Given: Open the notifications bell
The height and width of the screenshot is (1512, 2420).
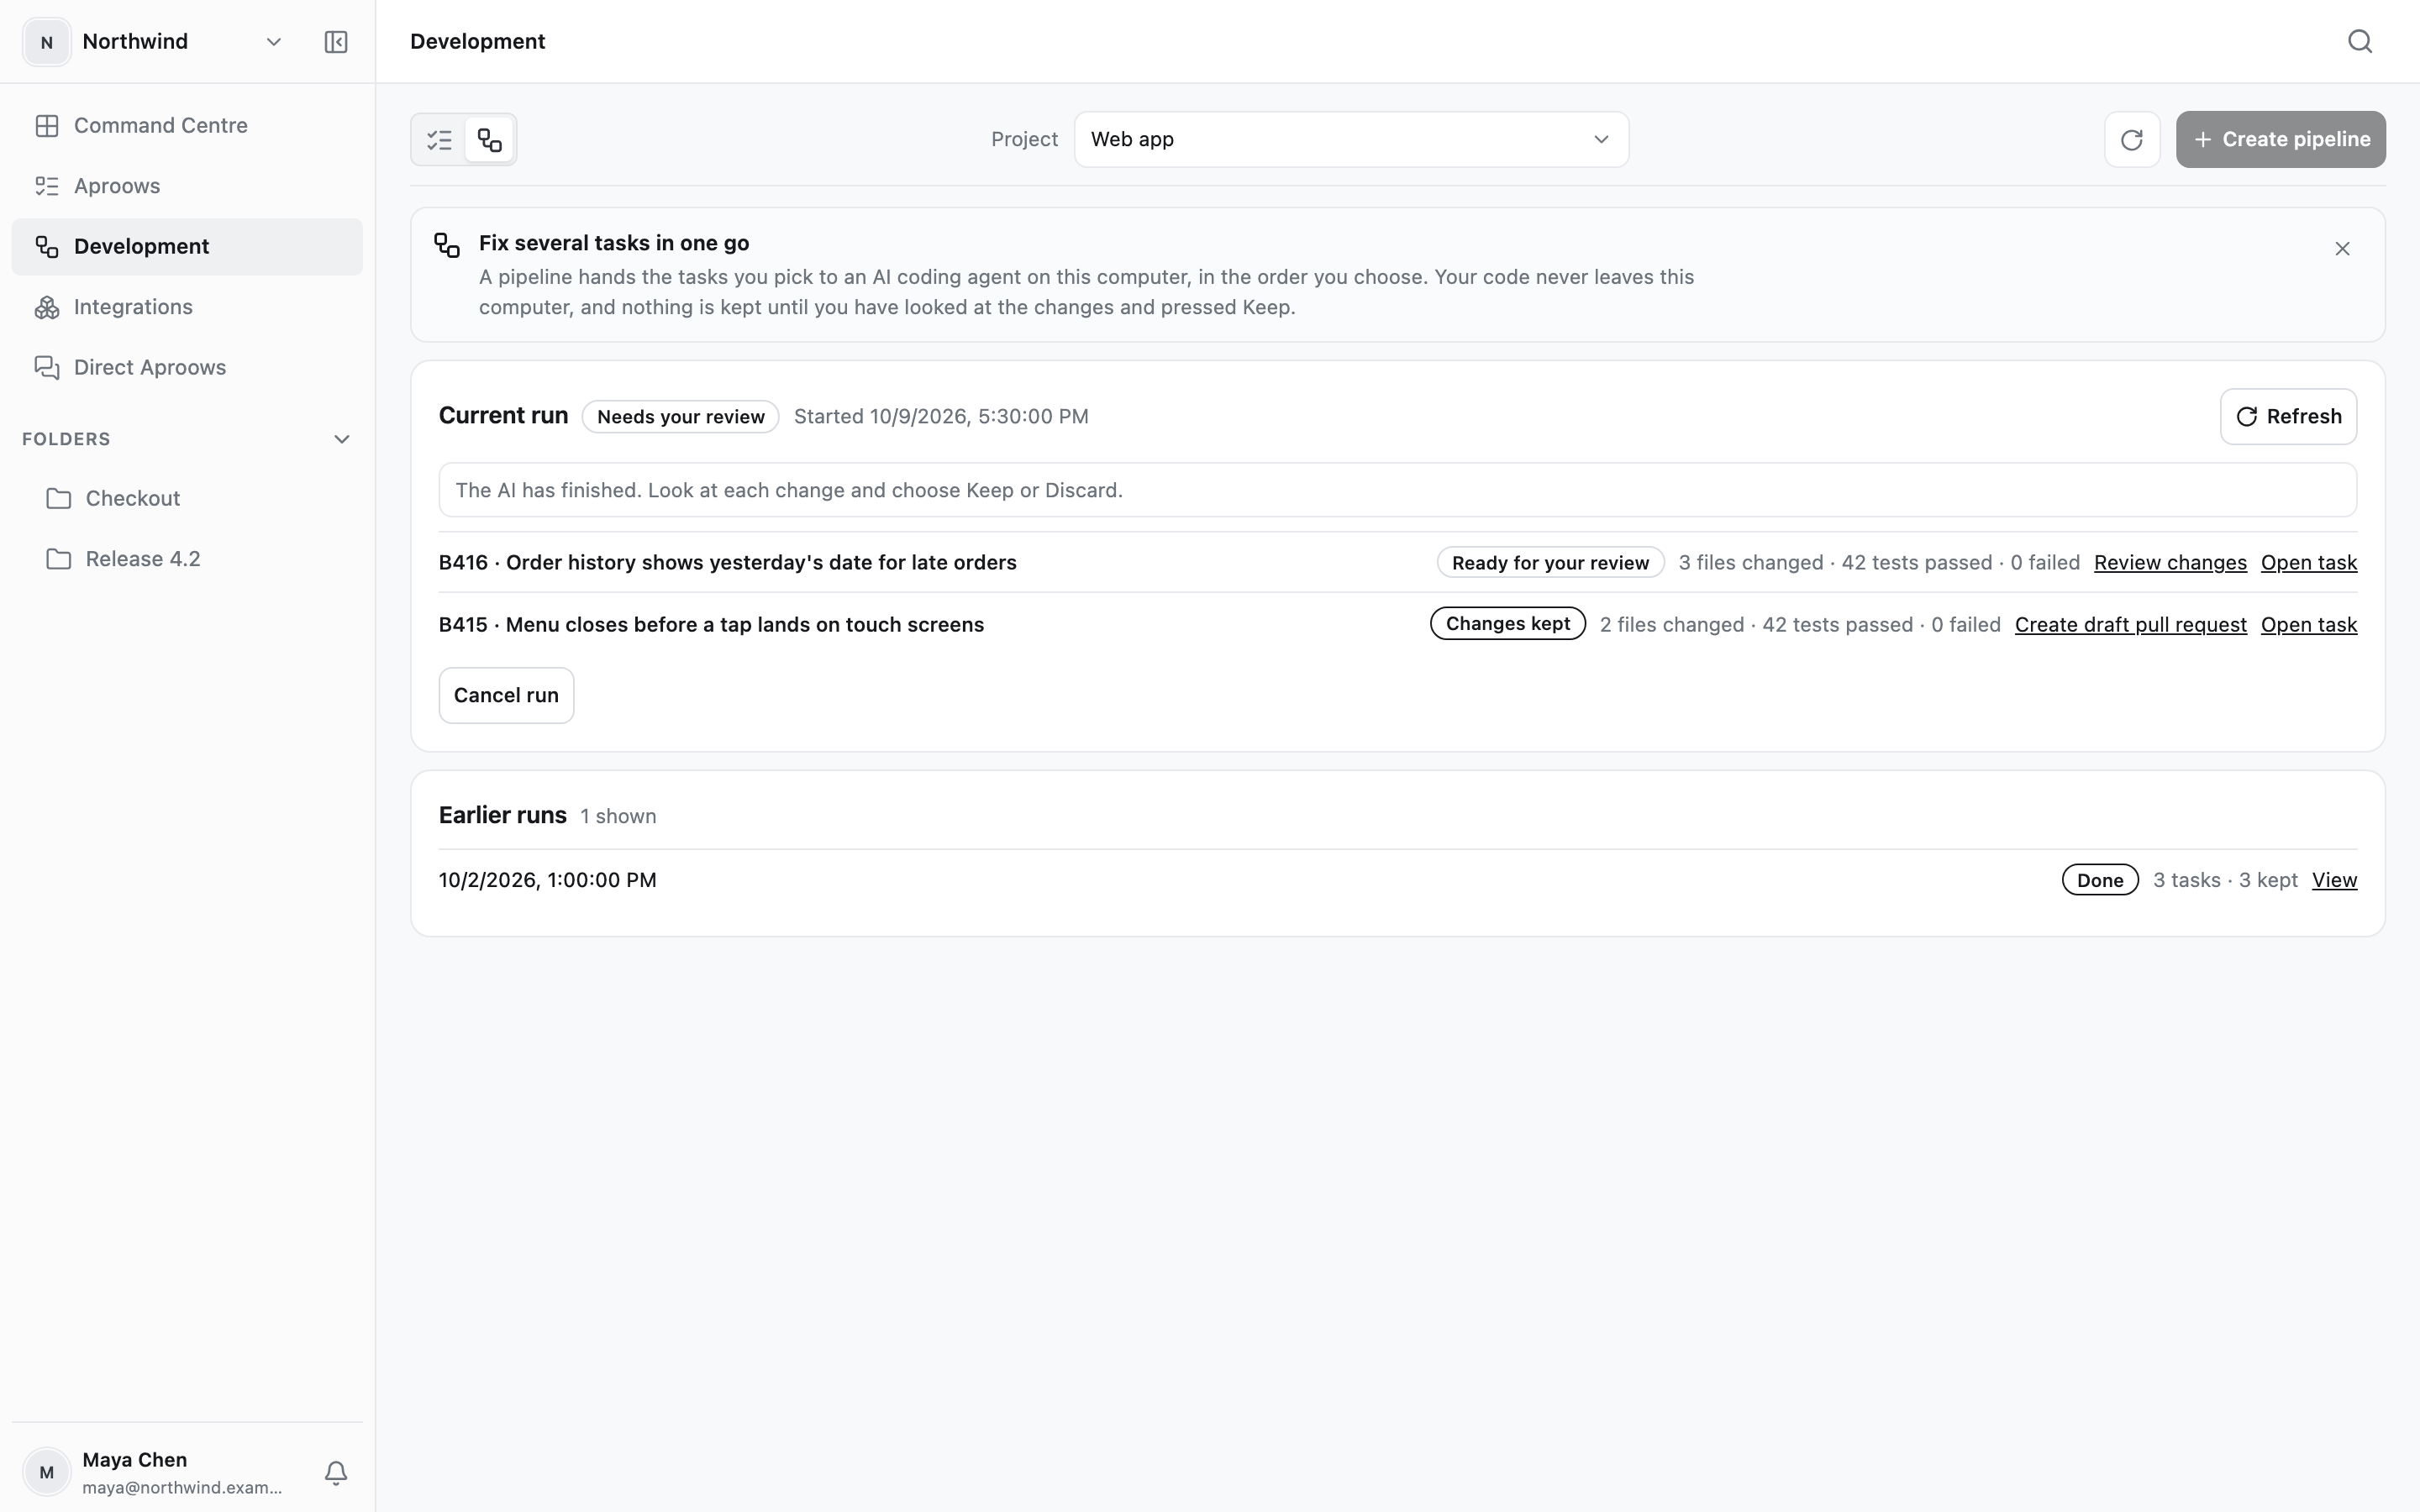Looking at the screenshot, I should (x=336, y=1472).
